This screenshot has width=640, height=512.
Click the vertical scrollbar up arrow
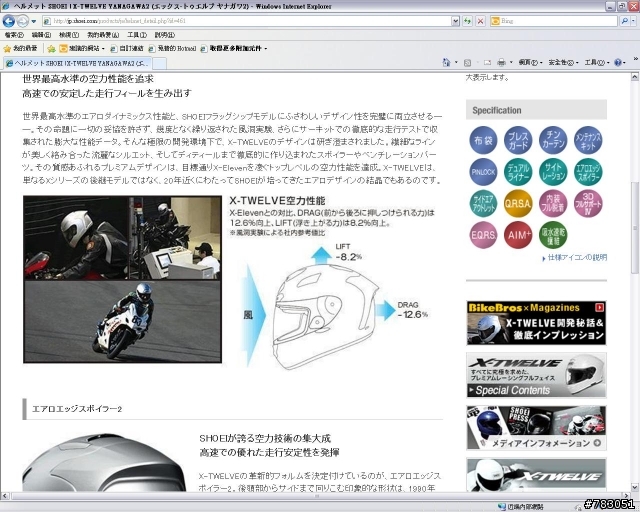pos(635,76)
